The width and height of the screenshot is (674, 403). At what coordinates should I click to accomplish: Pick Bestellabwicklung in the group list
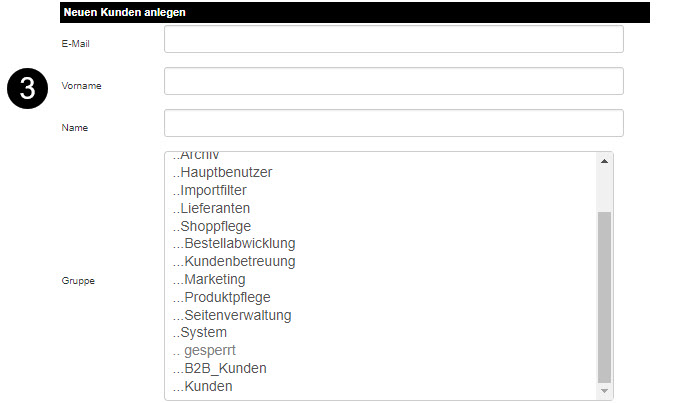point(239,244)
